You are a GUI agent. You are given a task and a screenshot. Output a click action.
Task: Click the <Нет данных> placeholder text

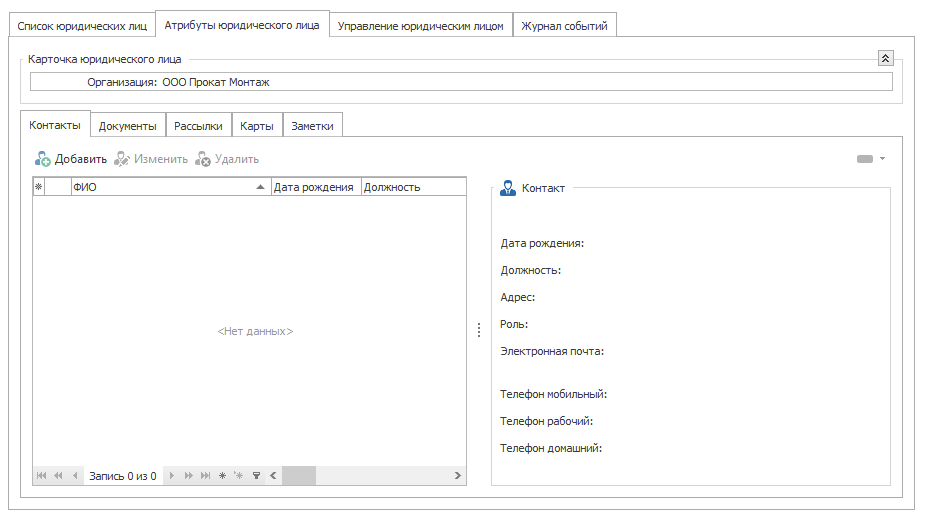[x=255, y=331]
